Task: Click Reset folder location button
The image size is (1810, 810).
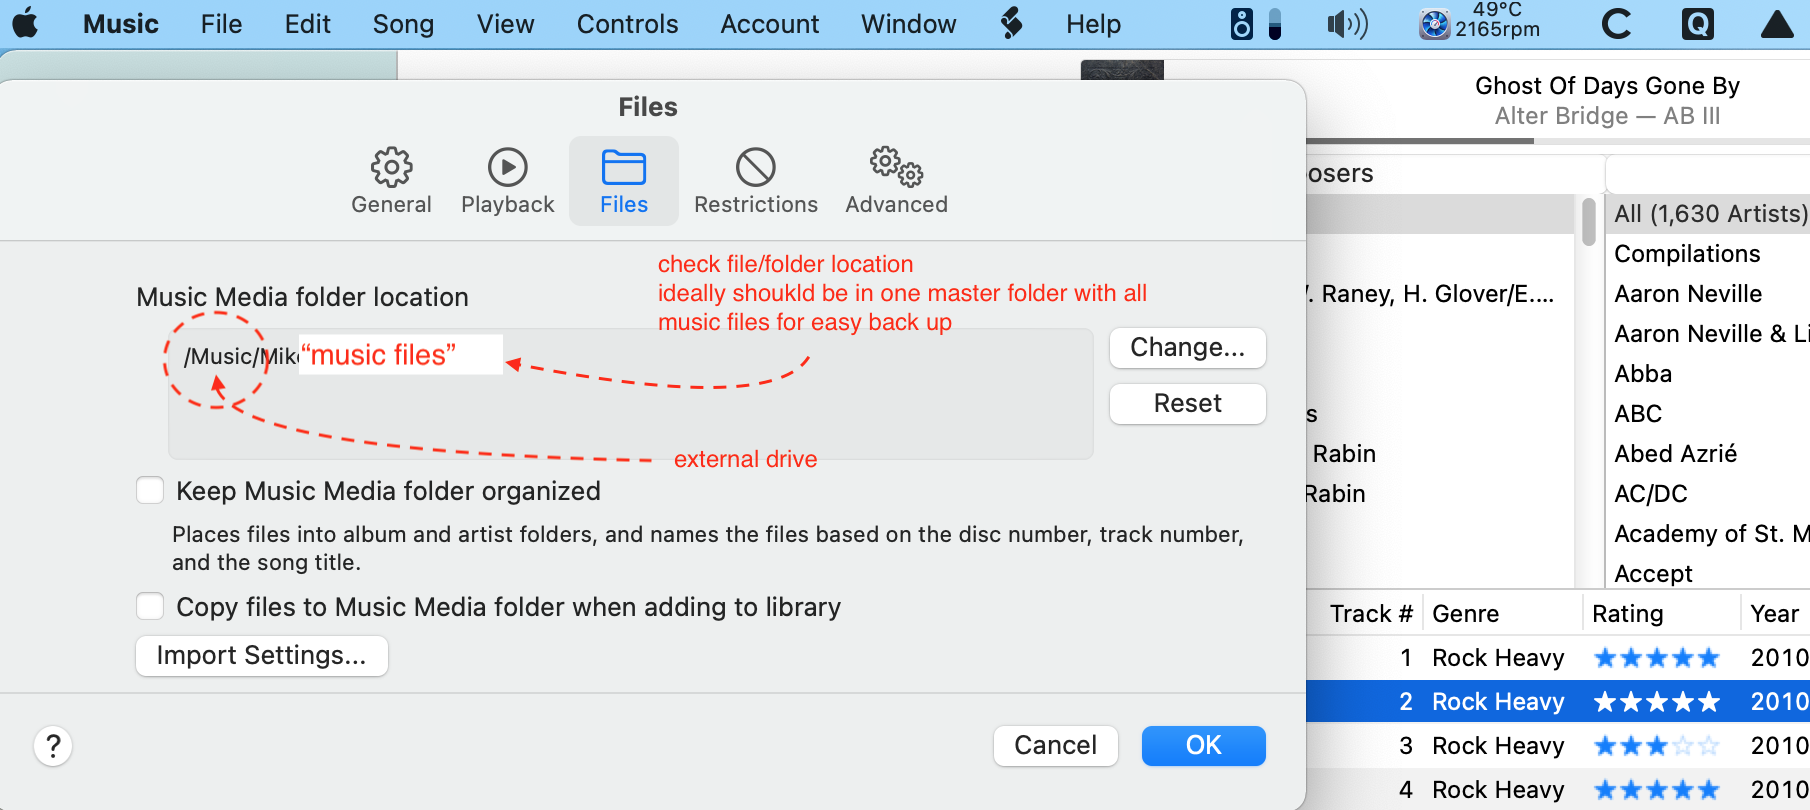Action: [x=1188, y=404]
